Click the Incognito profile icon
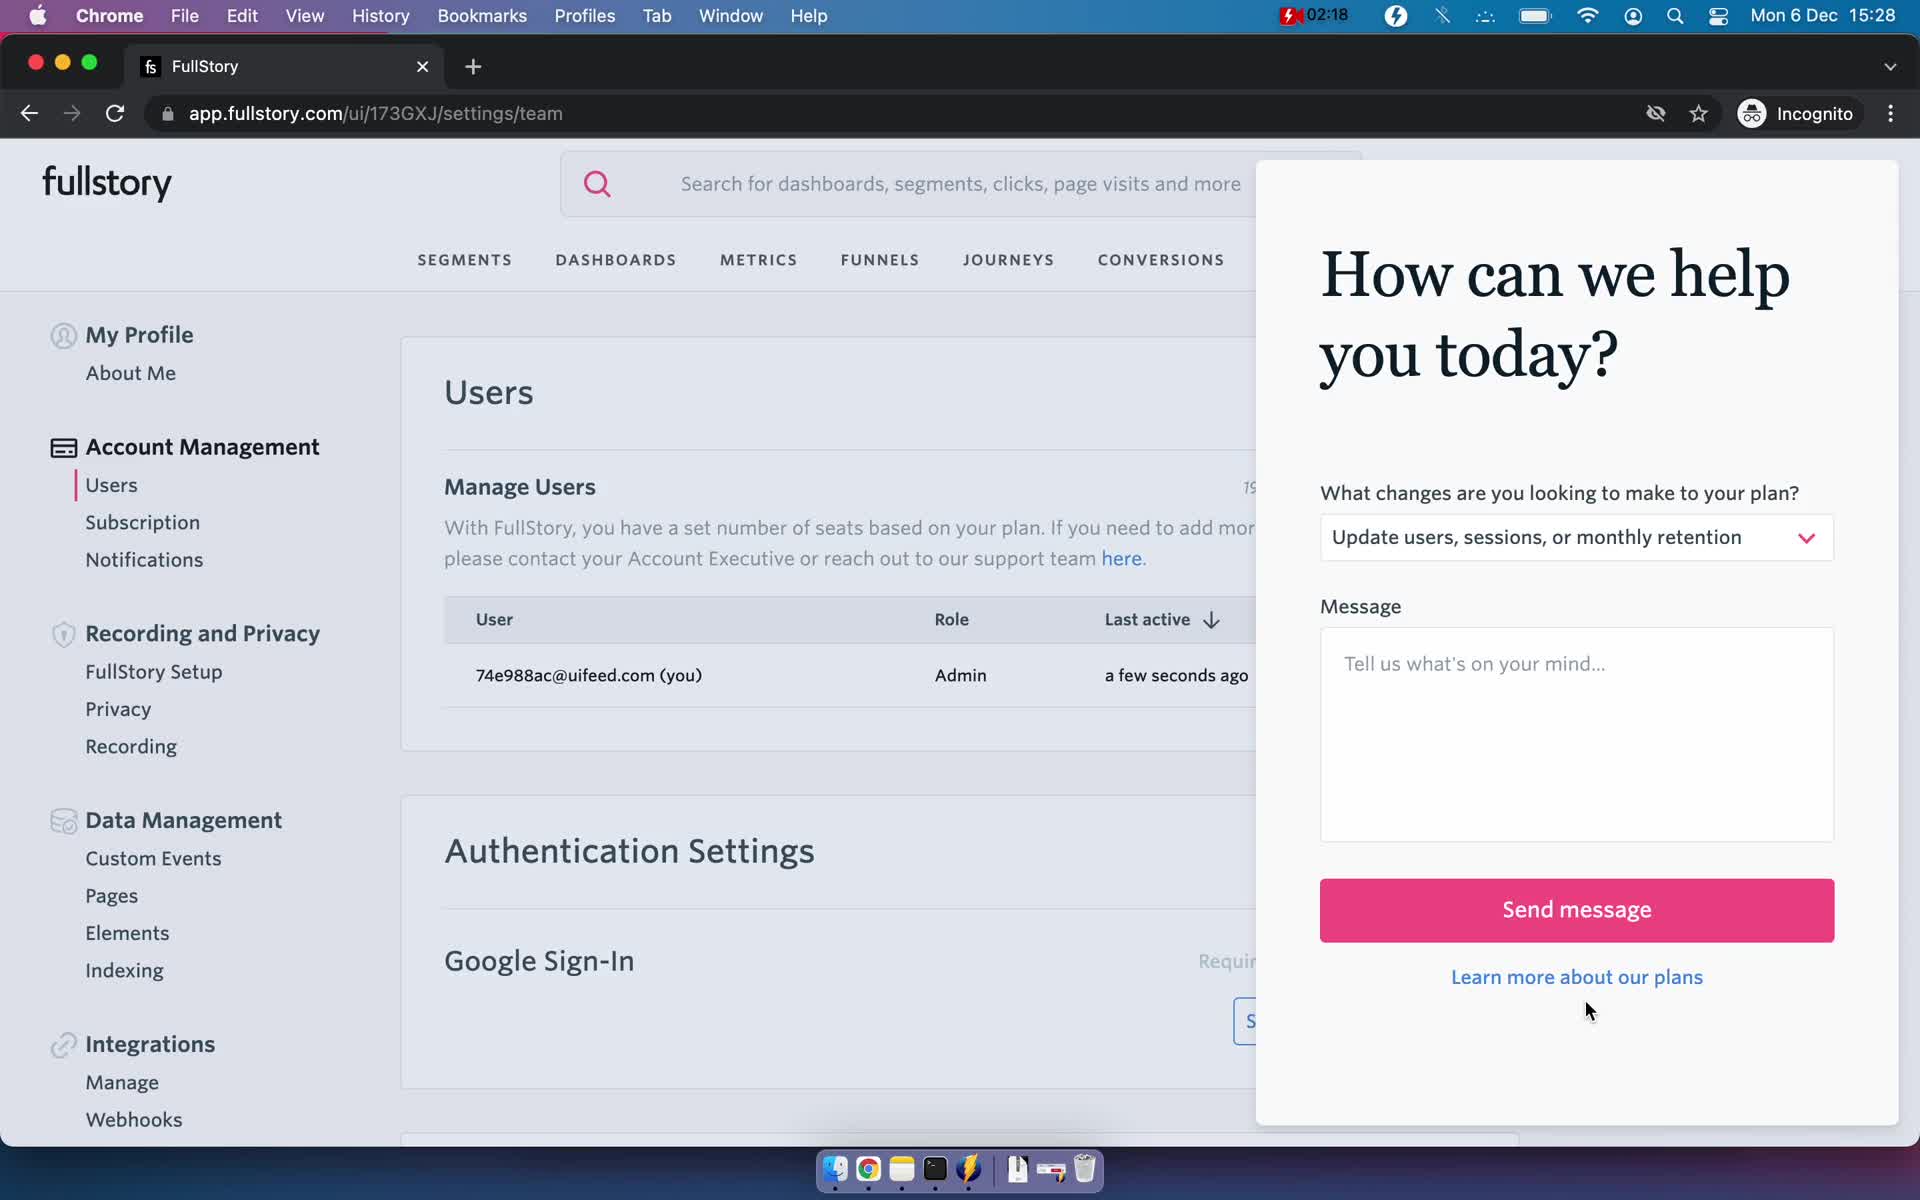Viewport: 1920px width, 1200px height. point(1751,114)
